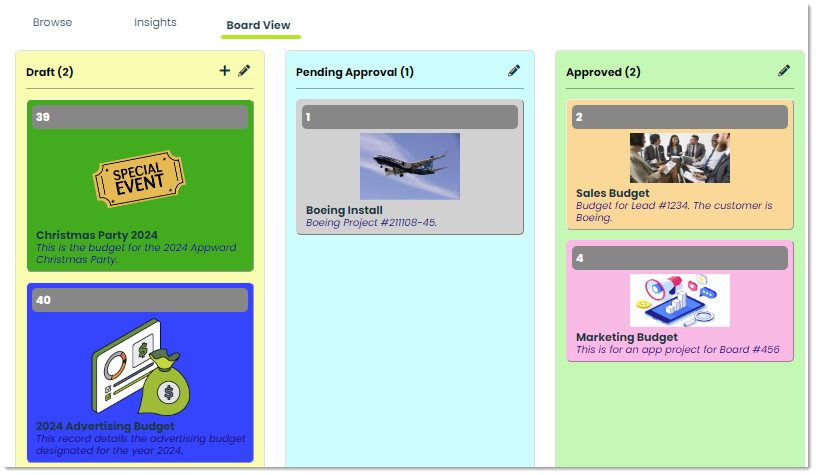Screen dimensions: 816x475
Task: Edit the Draft column with pencil icon
Action: [x=244, y=71]
